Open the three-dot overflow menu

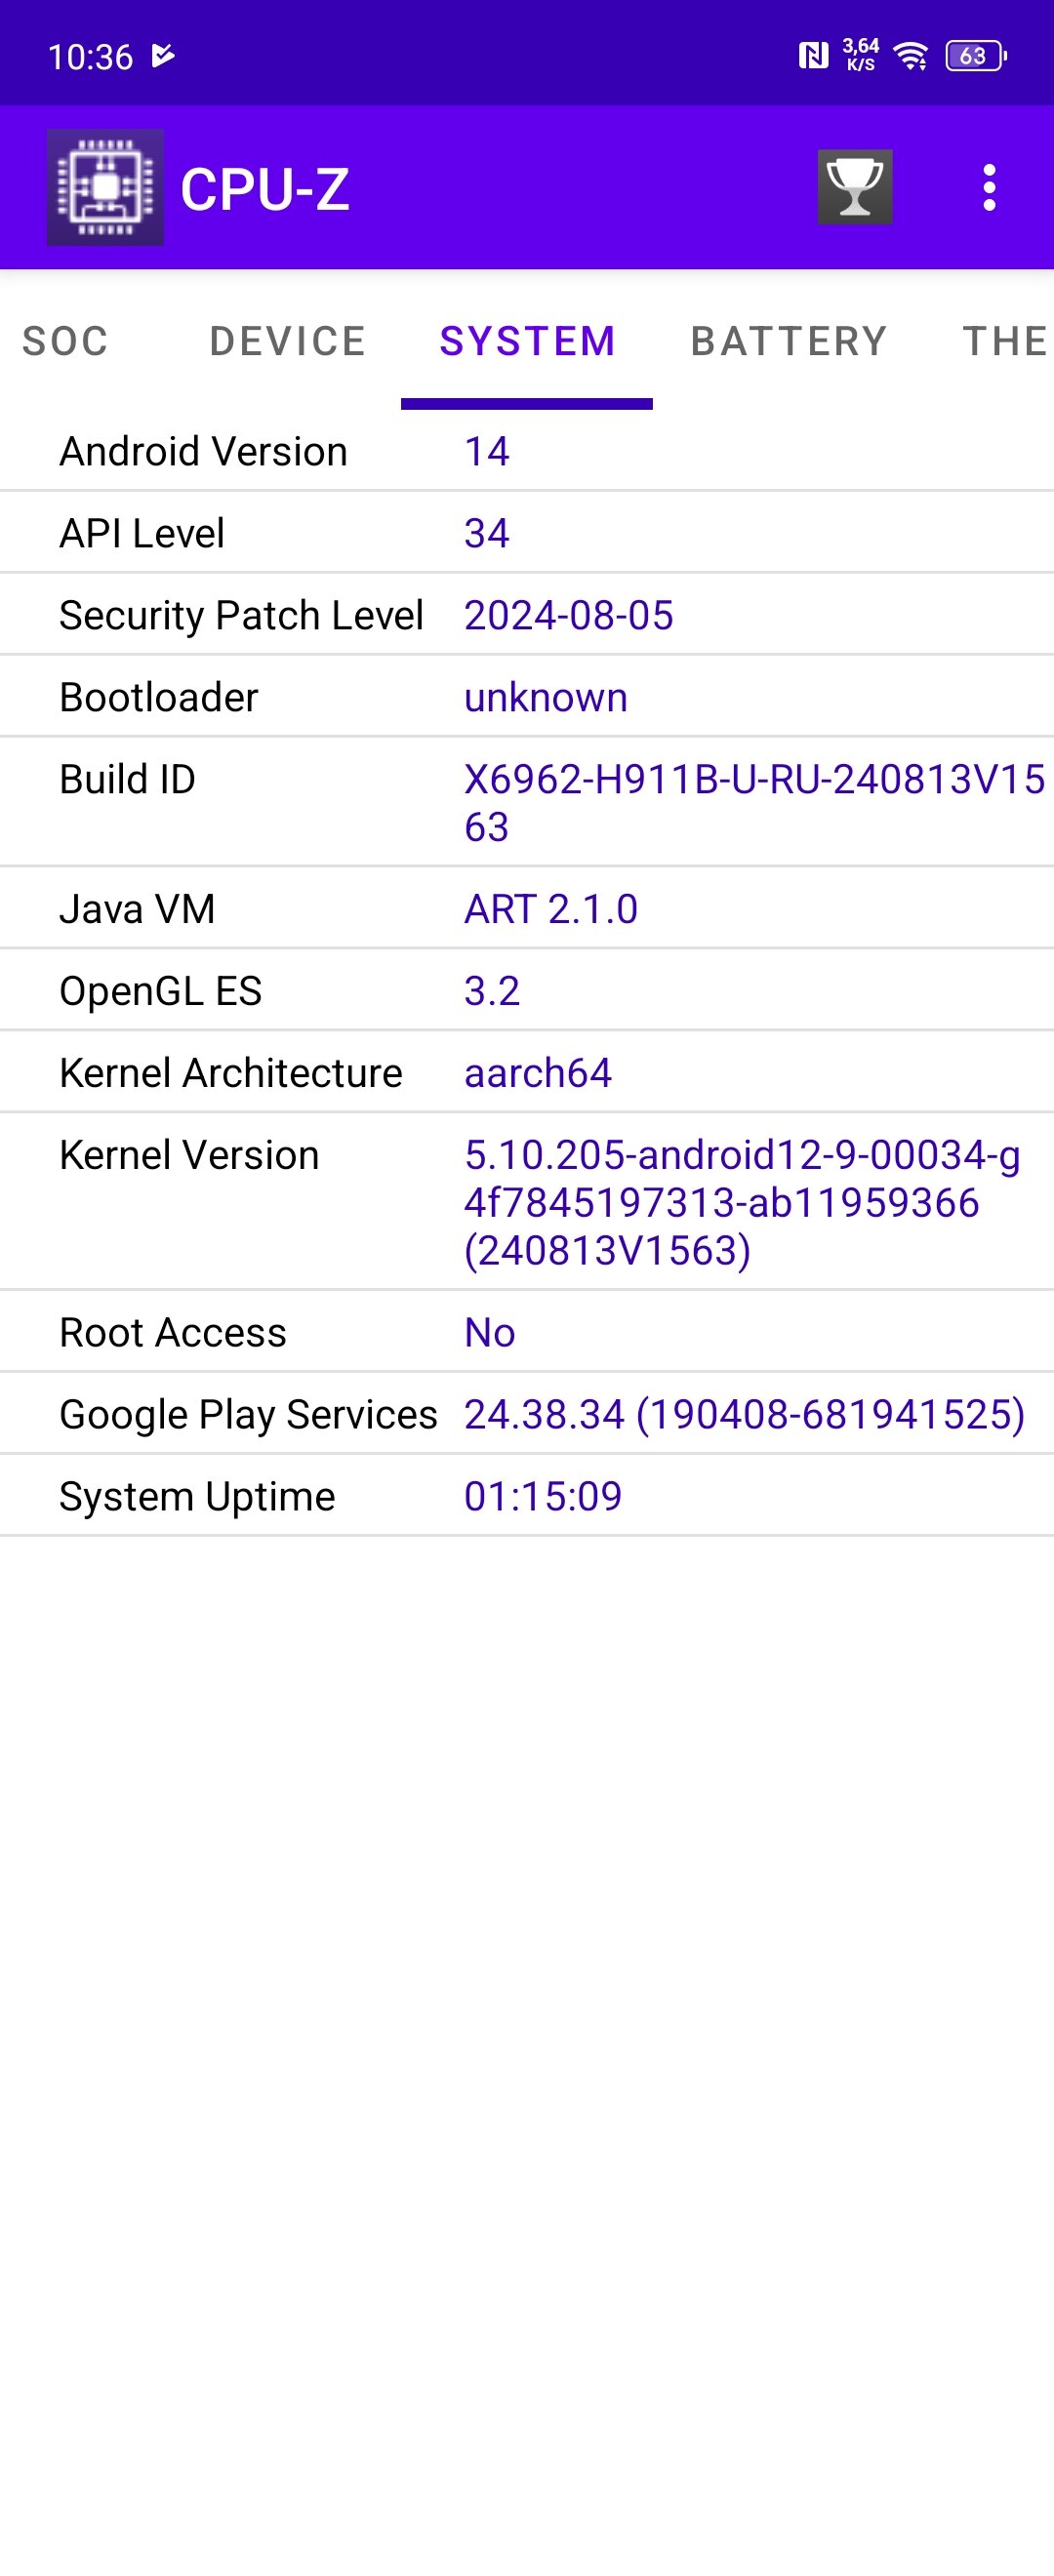[989, 187]
